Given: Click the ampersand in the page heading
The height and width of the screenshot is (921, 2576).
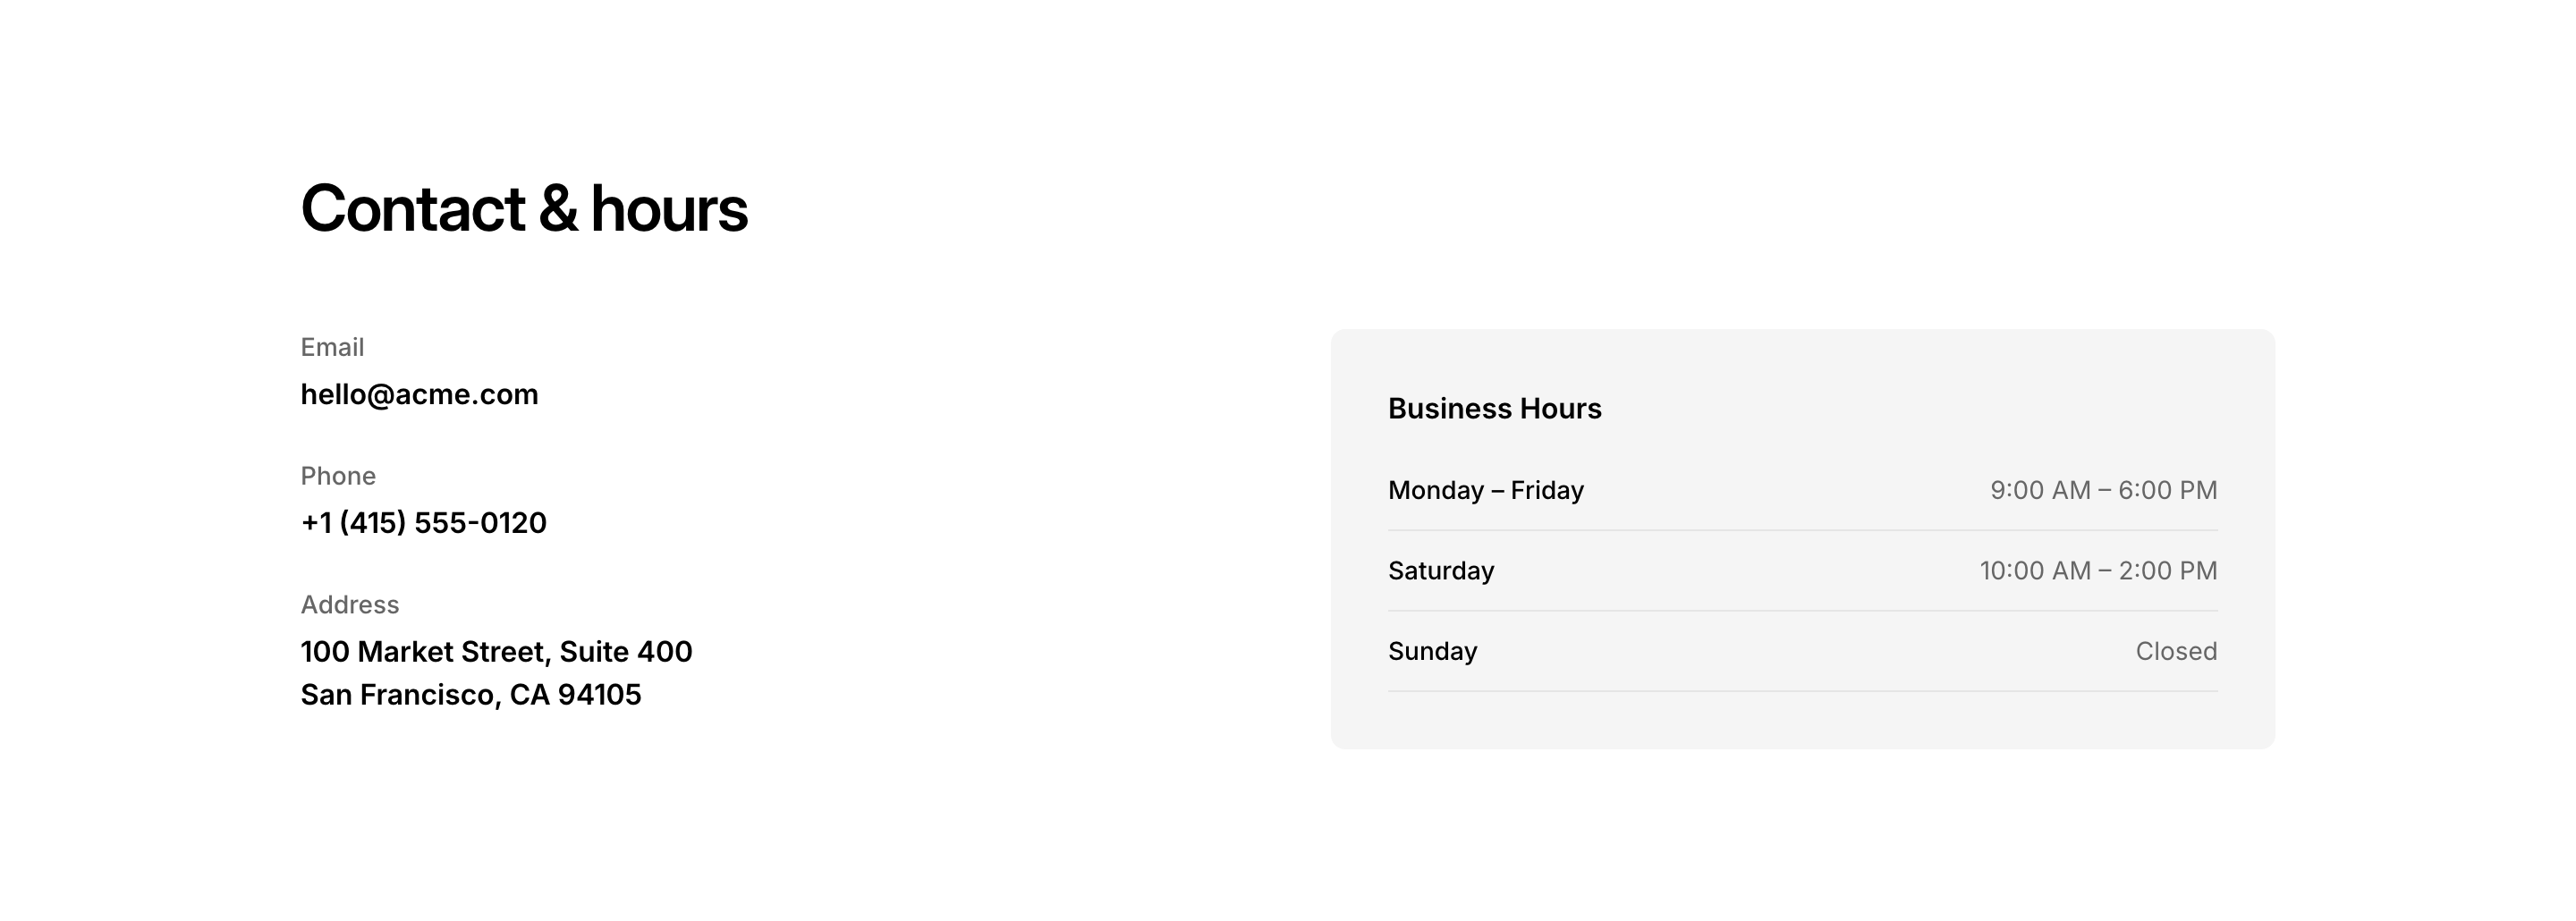Looking at the screenshot, I should click(x=558, y=209).
